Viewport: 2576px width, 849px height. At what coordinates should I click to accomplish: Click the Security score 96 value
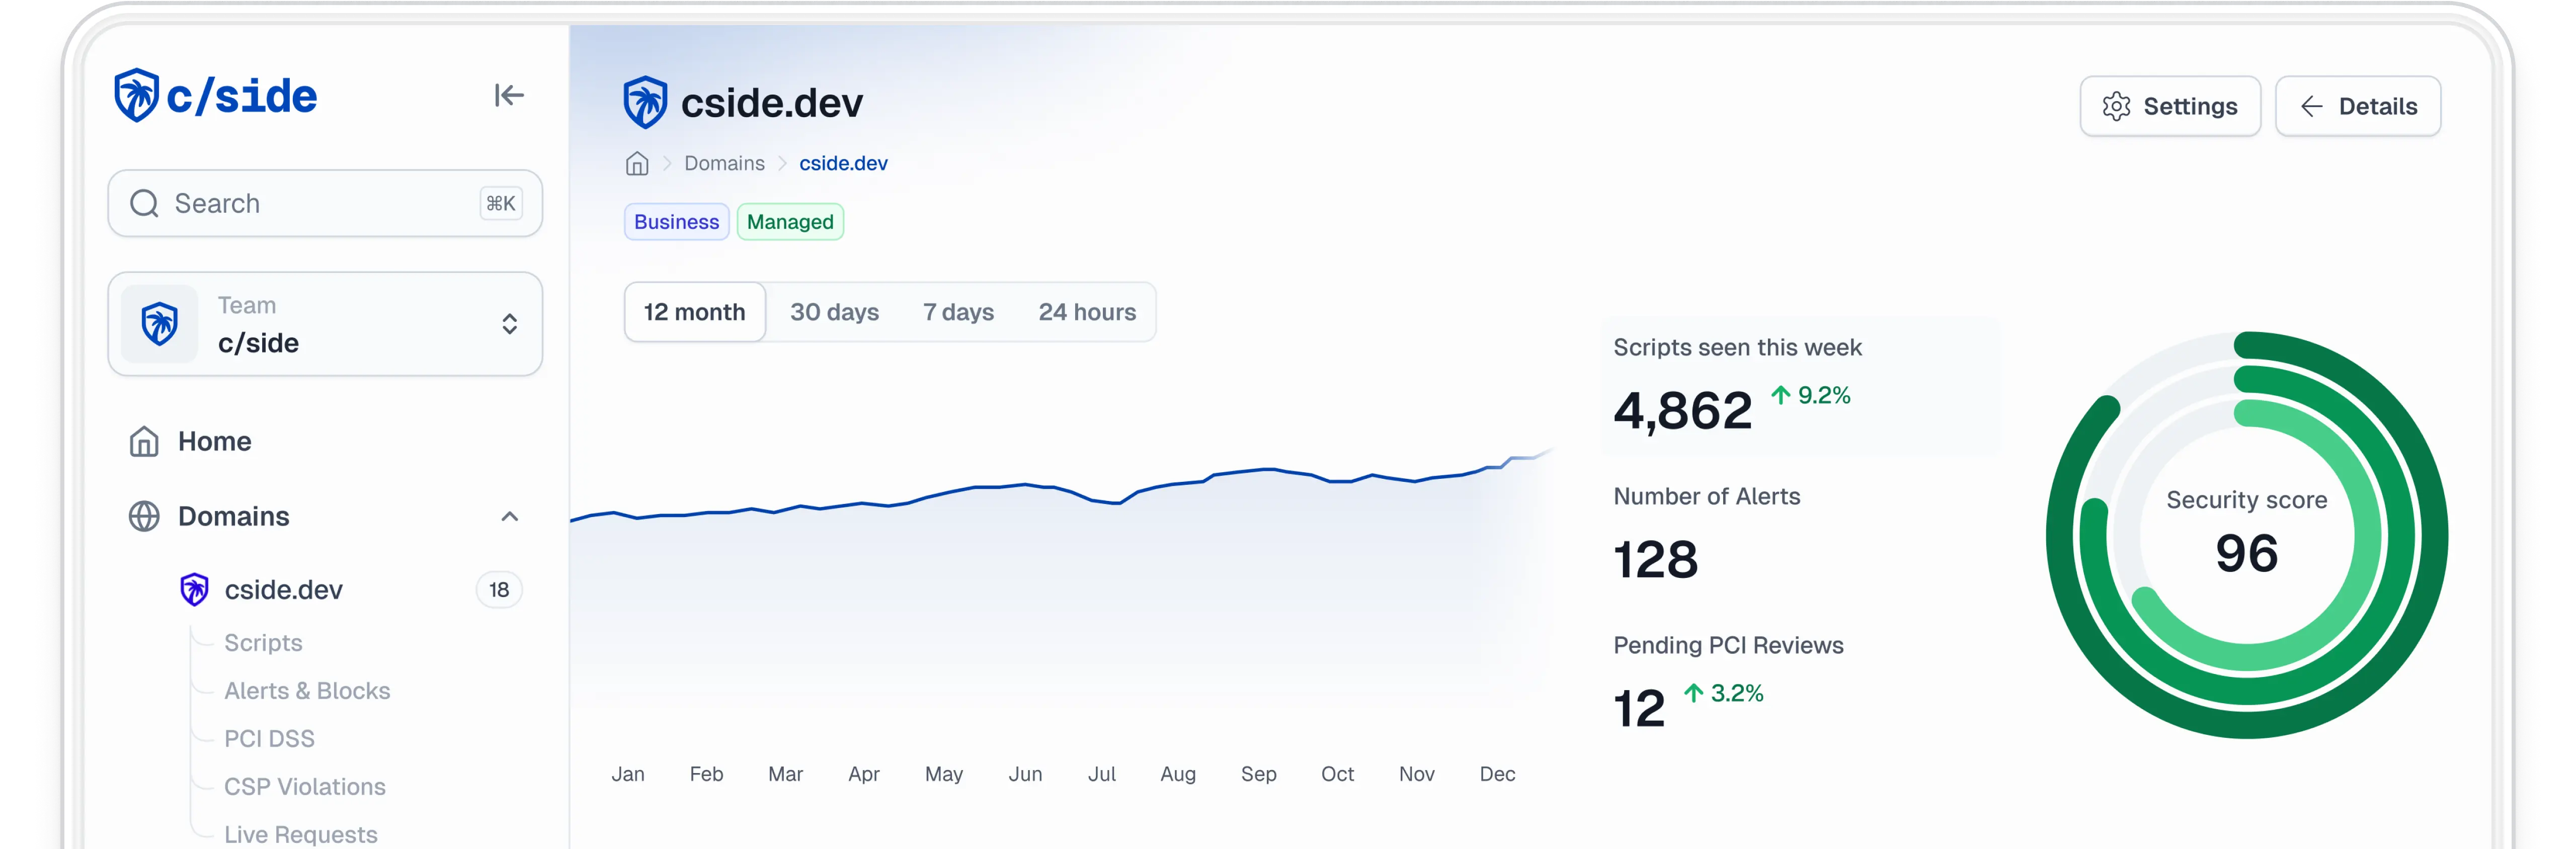coord(2247,554)
